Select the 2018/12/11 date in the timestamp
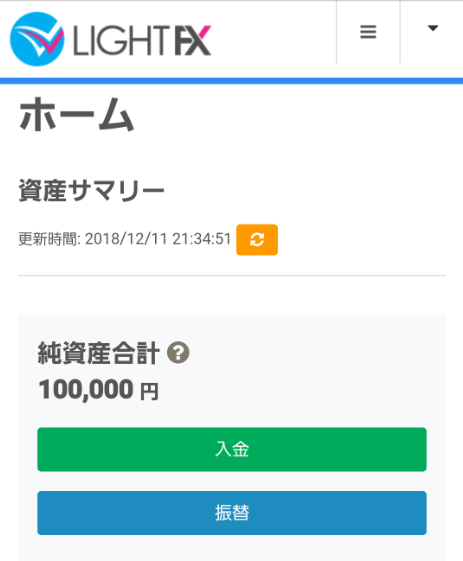463x561 pixels. pyautogui.click(x=126, y=239)
